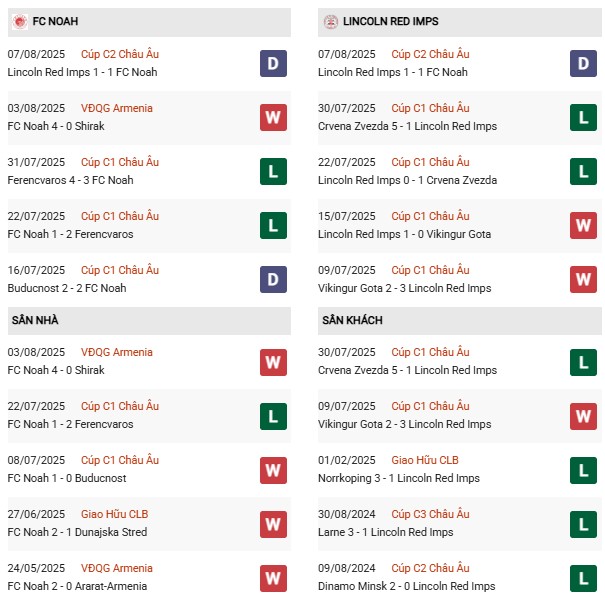
Task: Click L badge for Lincoln Red Imps 0 - 1 Crvena Zvezda
Action: coord(584,172)
